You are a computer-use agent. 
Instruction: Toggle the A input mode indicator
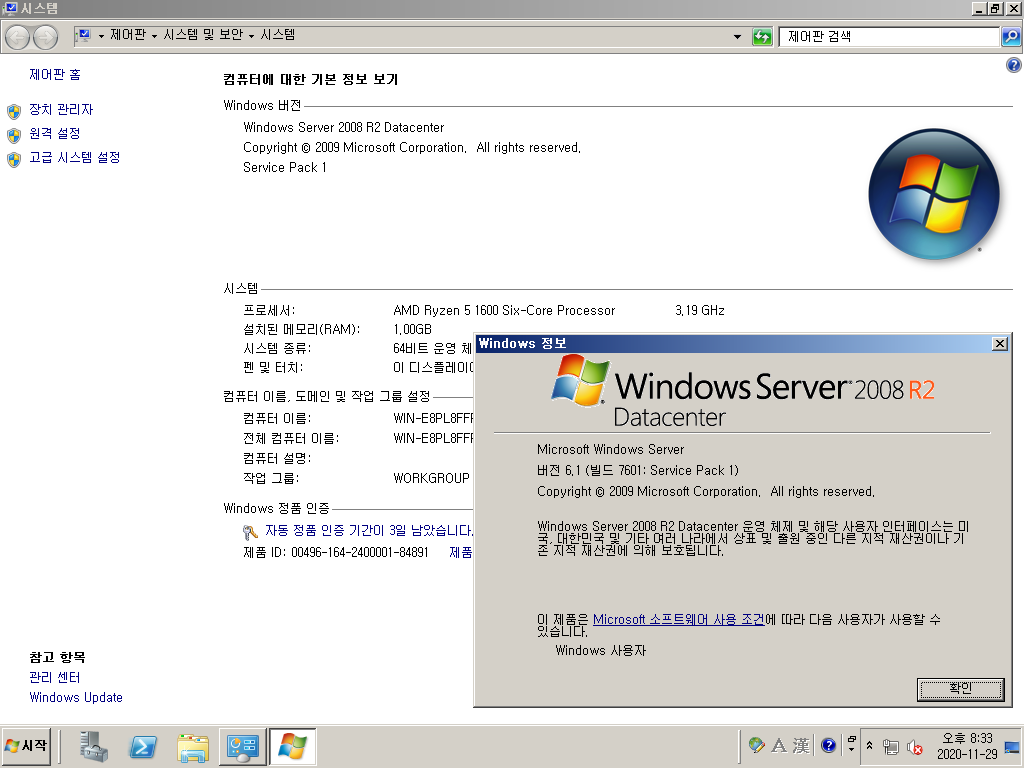pos(778,745)
